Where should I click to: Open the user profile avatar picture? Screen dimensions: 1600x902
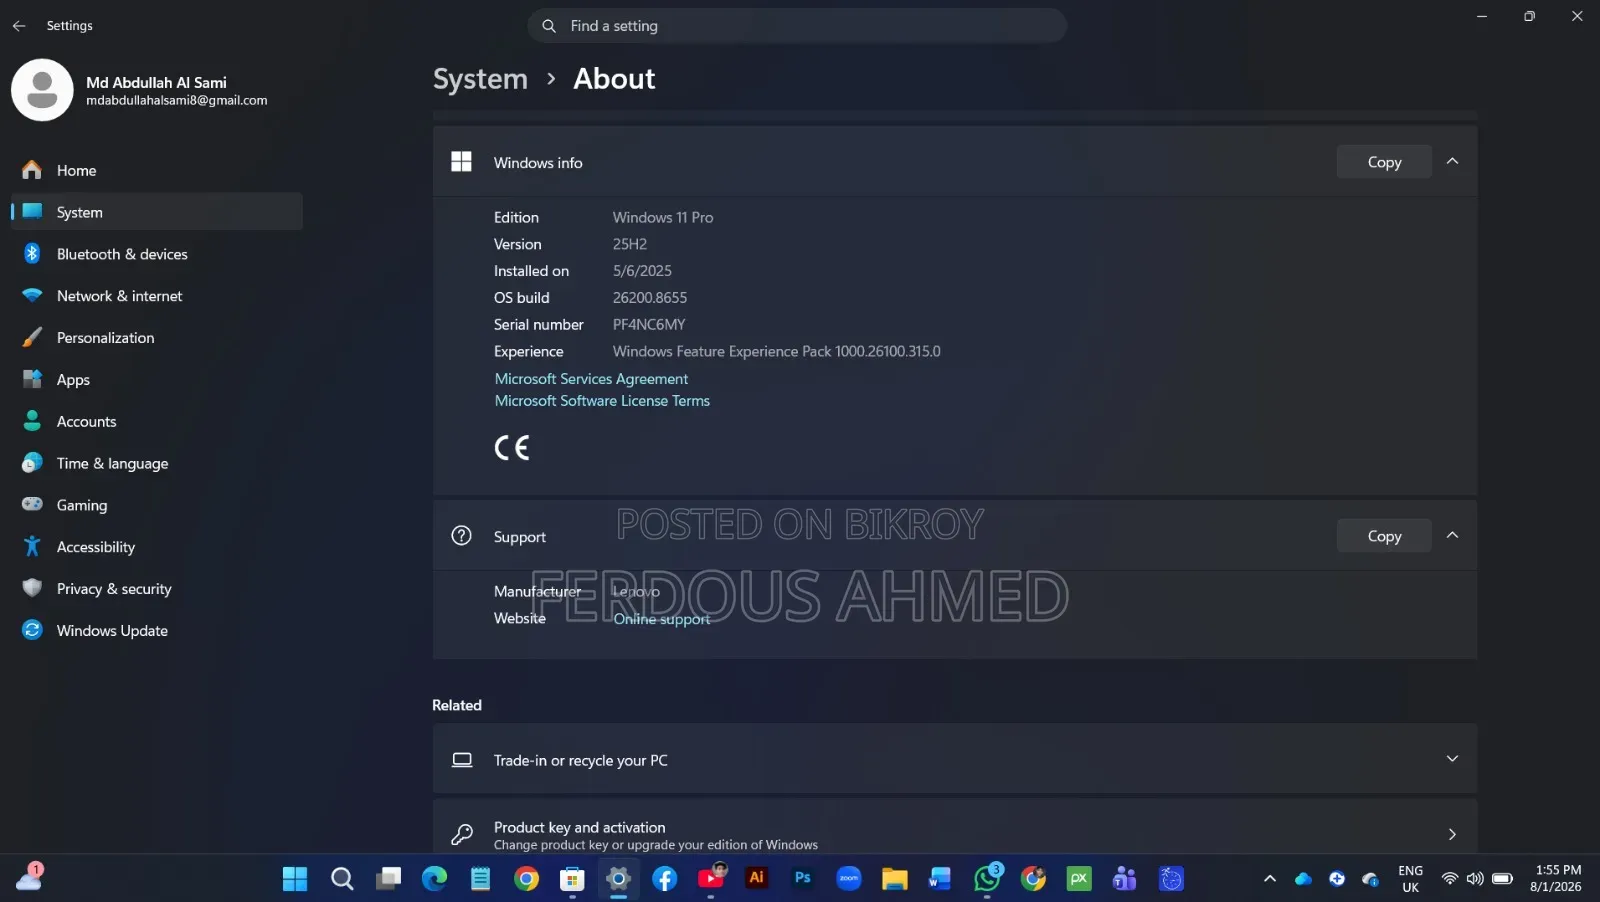coord(42,90)
